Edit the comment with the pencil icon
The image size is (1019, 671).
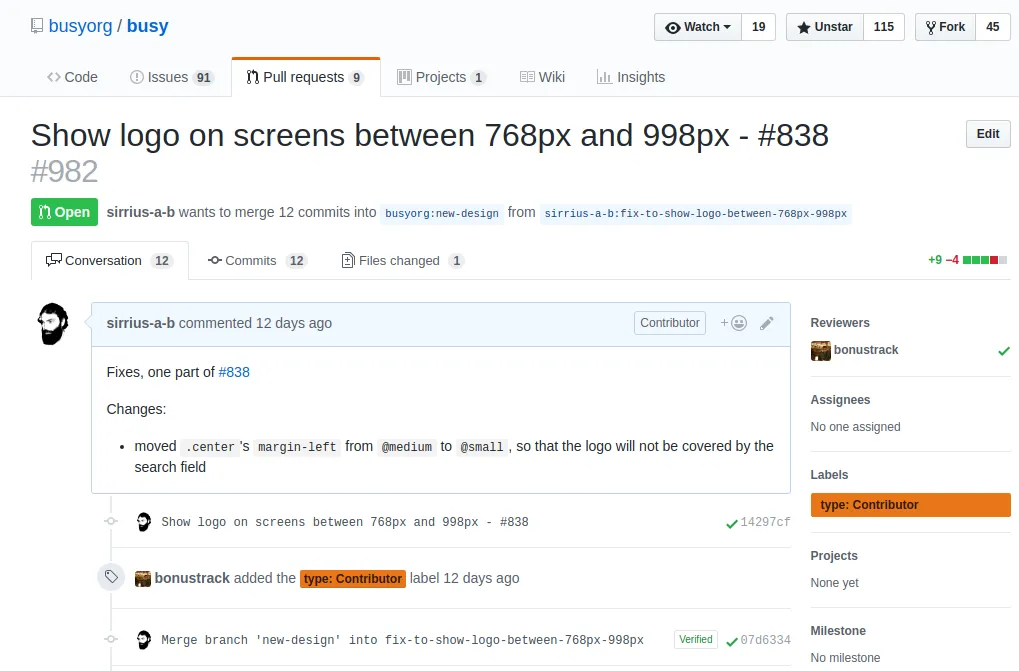(767, 323)
